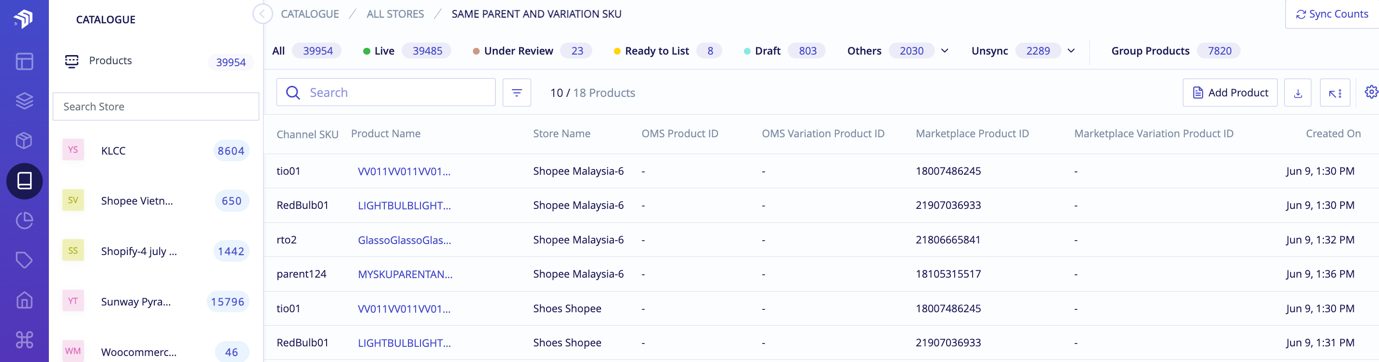
Task: Click the sort arrows icon button
Action: click(x=1335, y=93)
